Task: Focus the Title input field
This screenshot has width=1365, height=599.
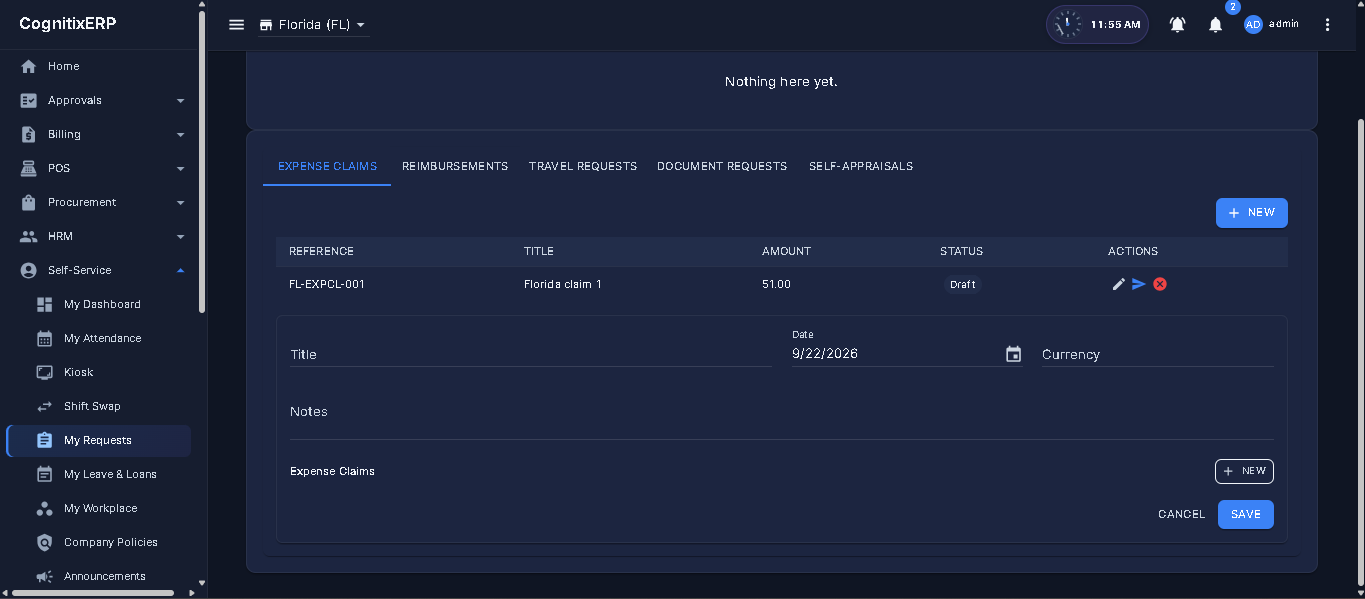Action: [531, 354]
